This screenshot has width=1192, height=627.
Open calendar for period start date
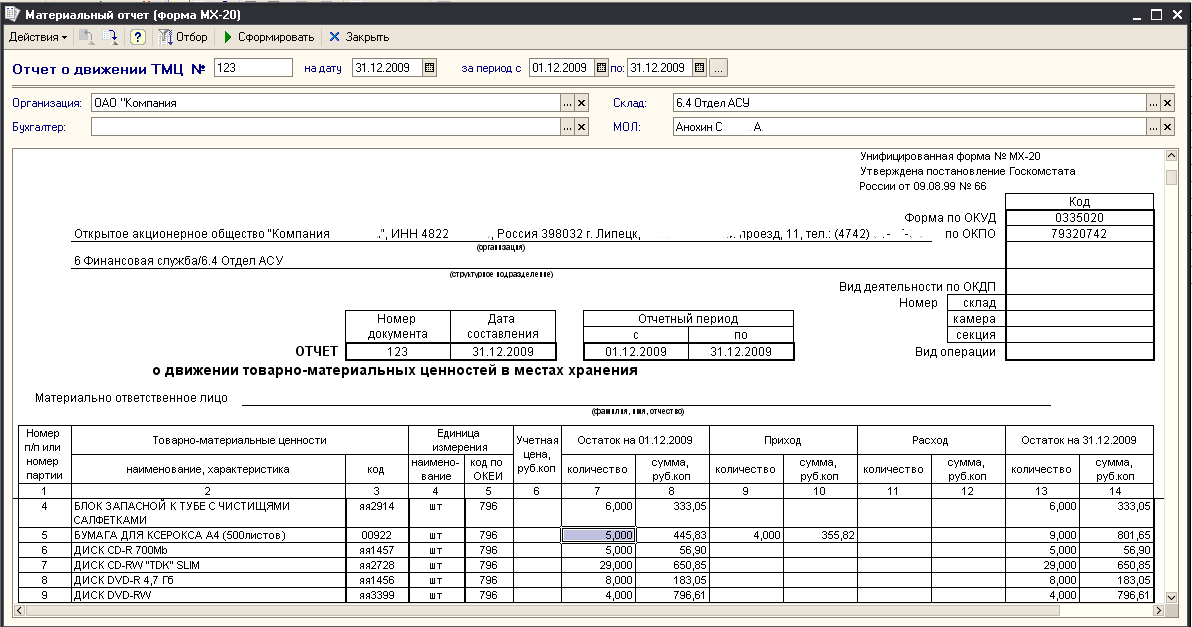pos(601,68)
